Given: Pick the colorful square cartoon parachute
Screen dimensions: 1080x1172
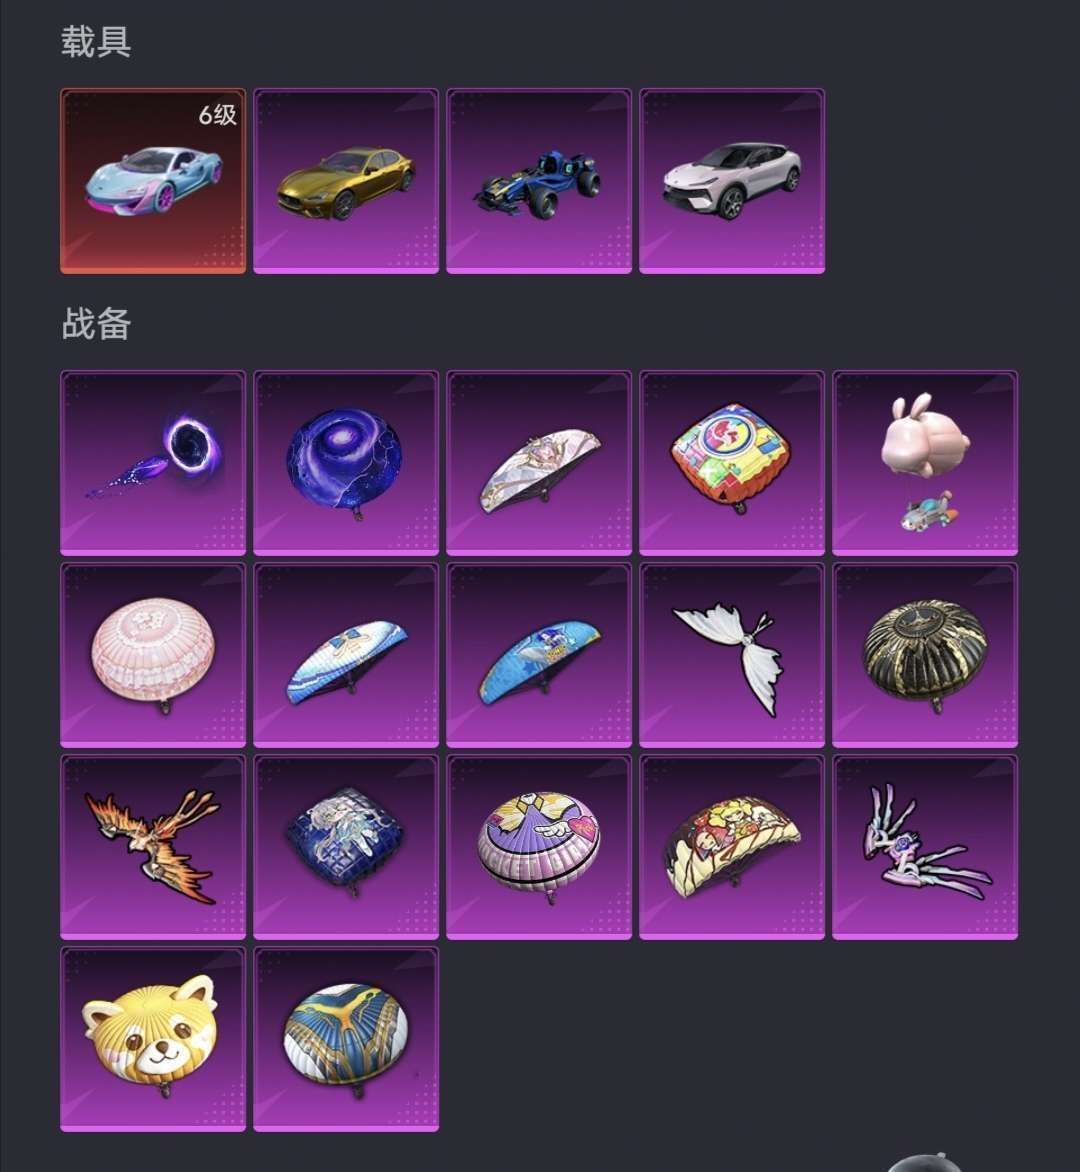Looking at the screenshot, I should pos(732,463).
